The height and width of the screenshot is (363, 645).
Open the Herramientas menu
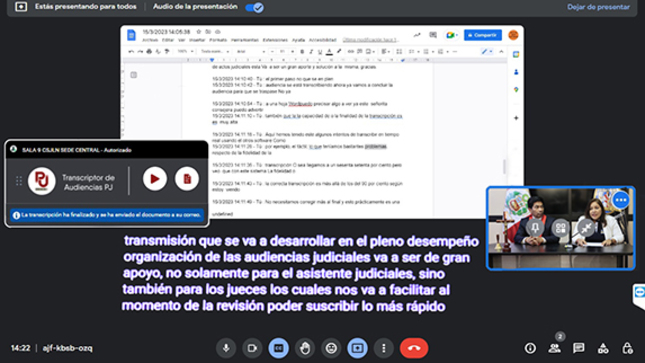[x=245, y=40]
